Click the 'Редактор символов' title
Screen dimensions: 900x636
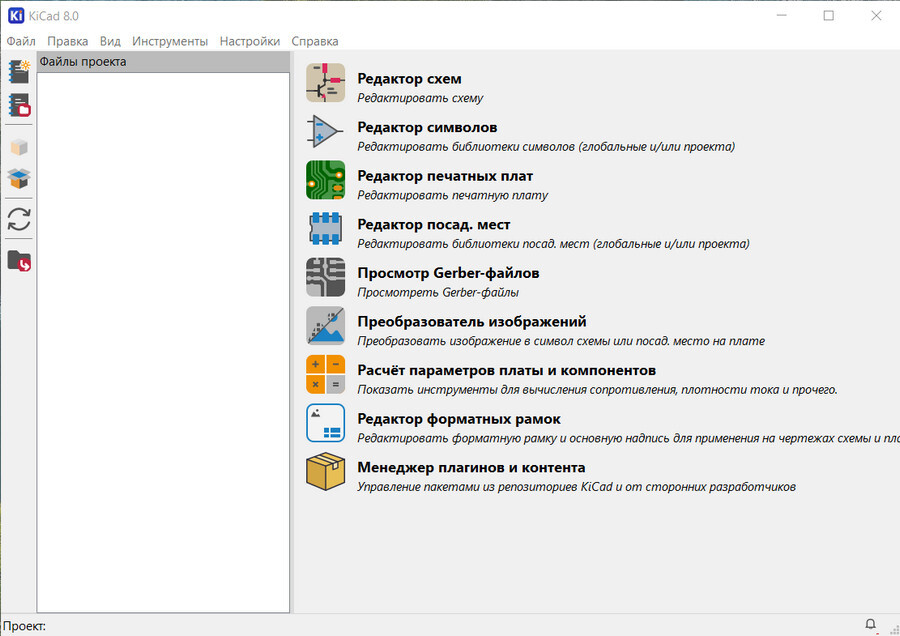[x=427, y=127]
